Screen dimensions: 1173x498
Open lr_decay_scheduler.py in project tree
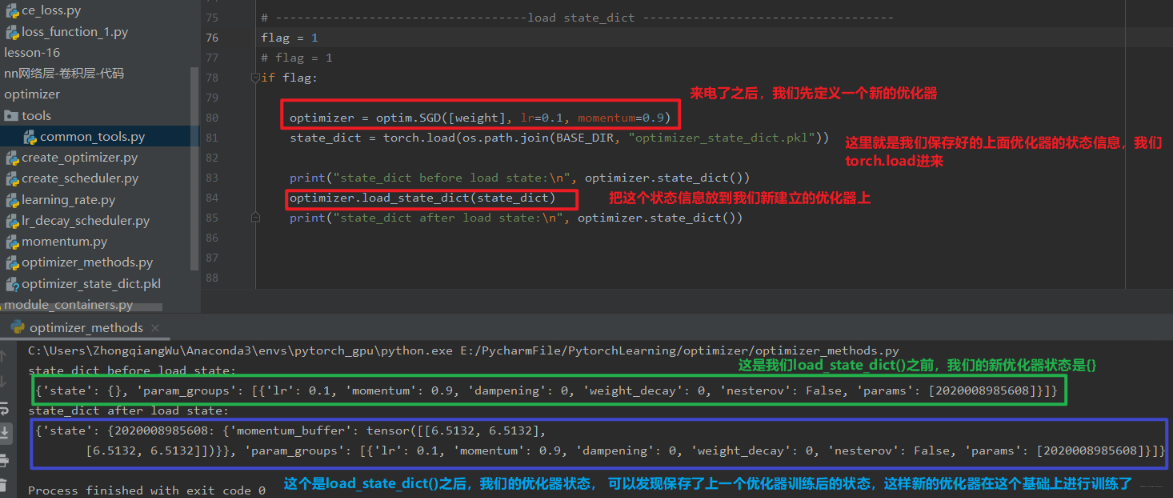(85, 221)
